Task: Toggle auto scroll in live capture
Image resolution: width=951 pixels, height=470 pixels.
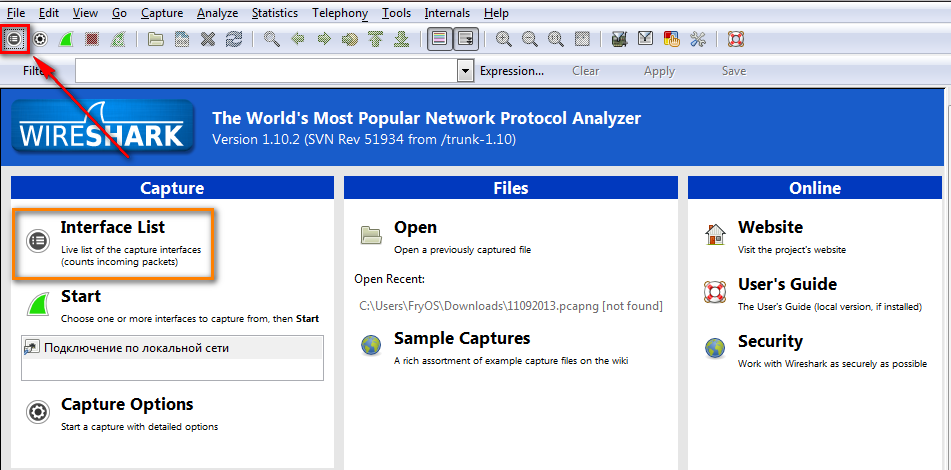Action: point(465,39)
